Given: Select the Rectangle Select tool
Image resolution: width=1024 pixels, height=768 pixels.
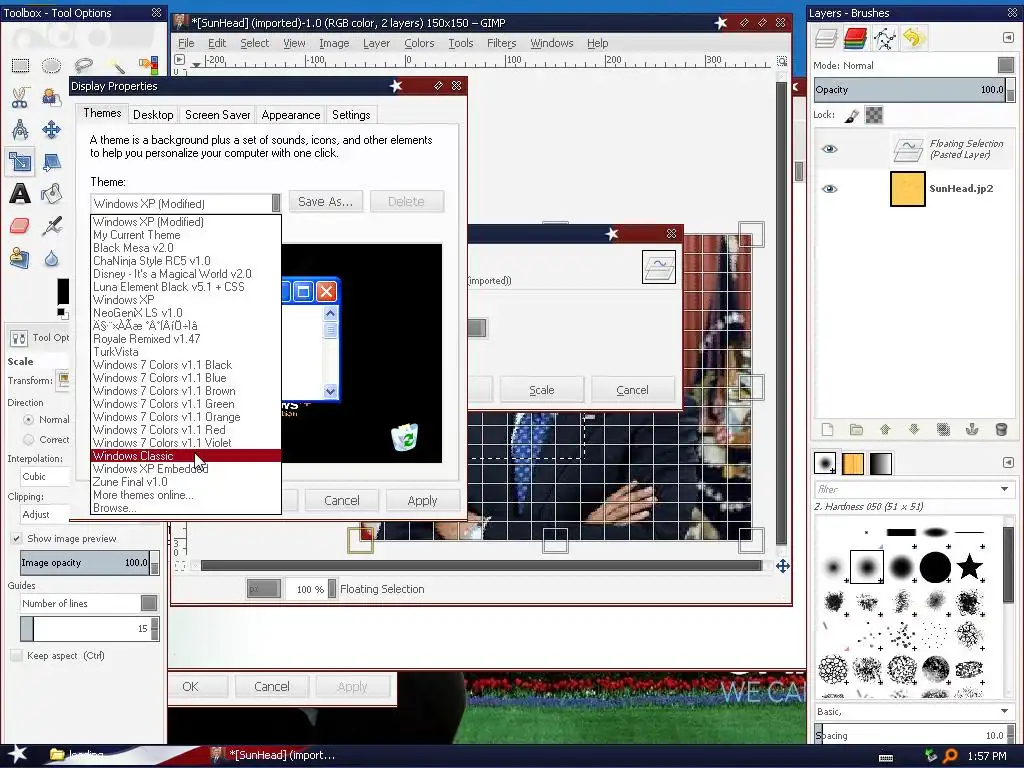Looking at the screenshot, I should coord(20,65).
